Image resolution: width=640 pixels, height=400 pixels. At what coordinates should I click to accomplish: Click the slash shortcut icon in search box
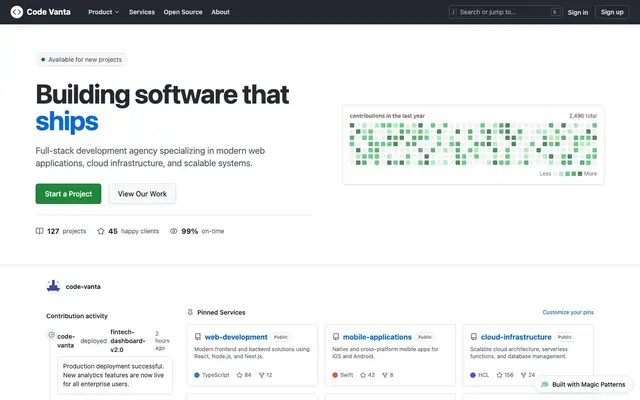point(453,12)
